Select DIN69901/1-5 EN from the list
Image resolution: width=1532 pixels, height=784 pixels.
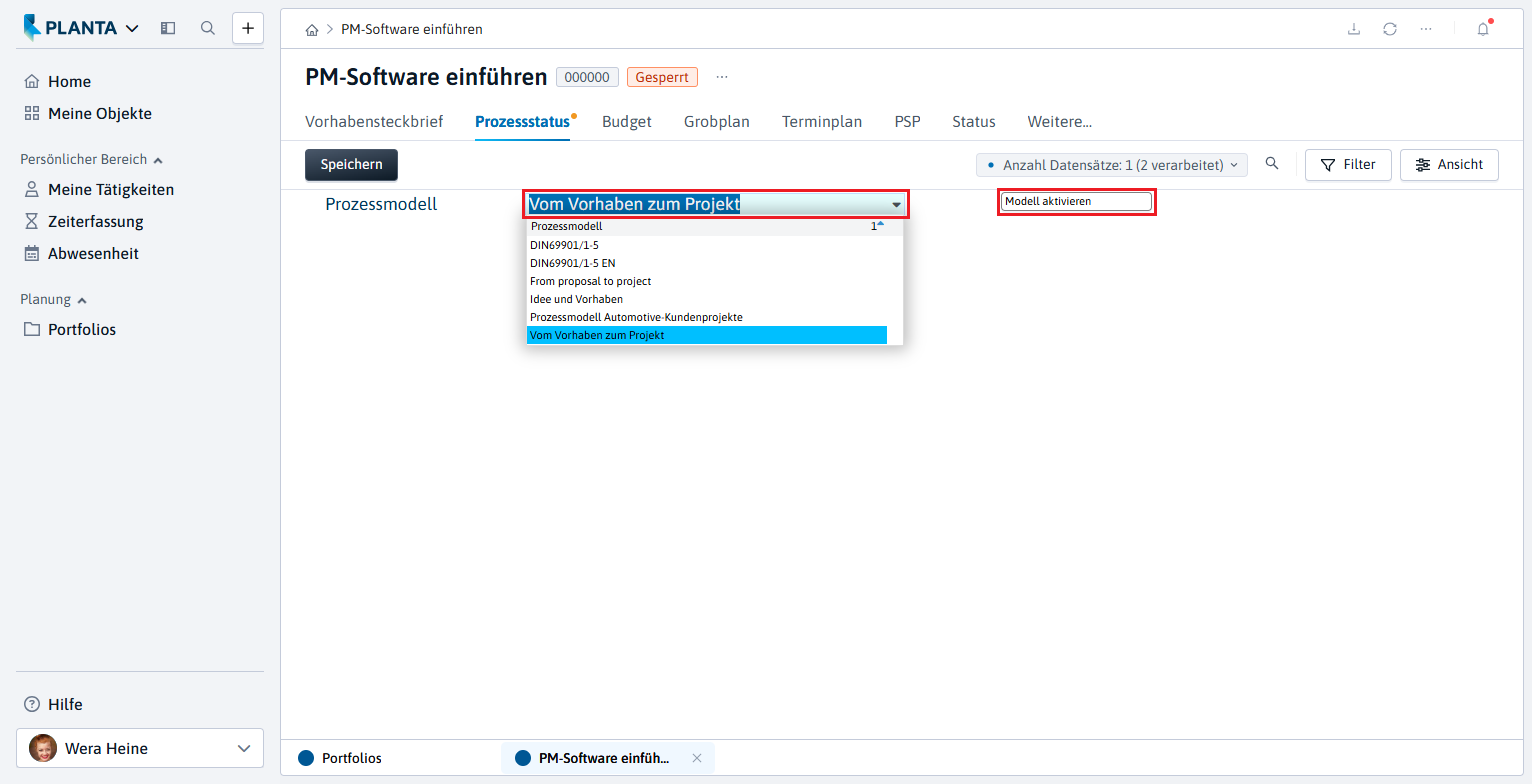pyautogui.click(x=707, y=263)
